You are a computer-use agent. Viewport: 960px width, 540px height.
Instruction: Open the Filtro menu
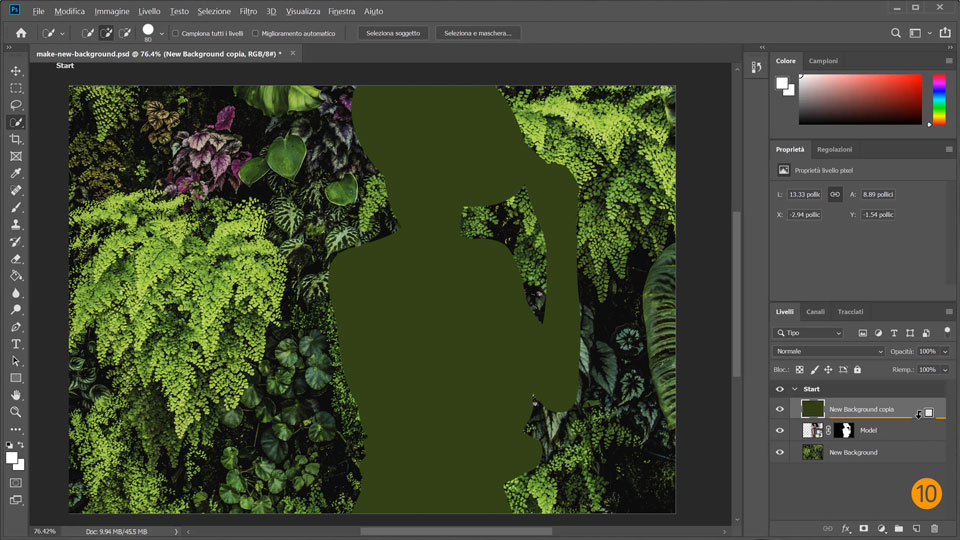[x=248, y=11]
